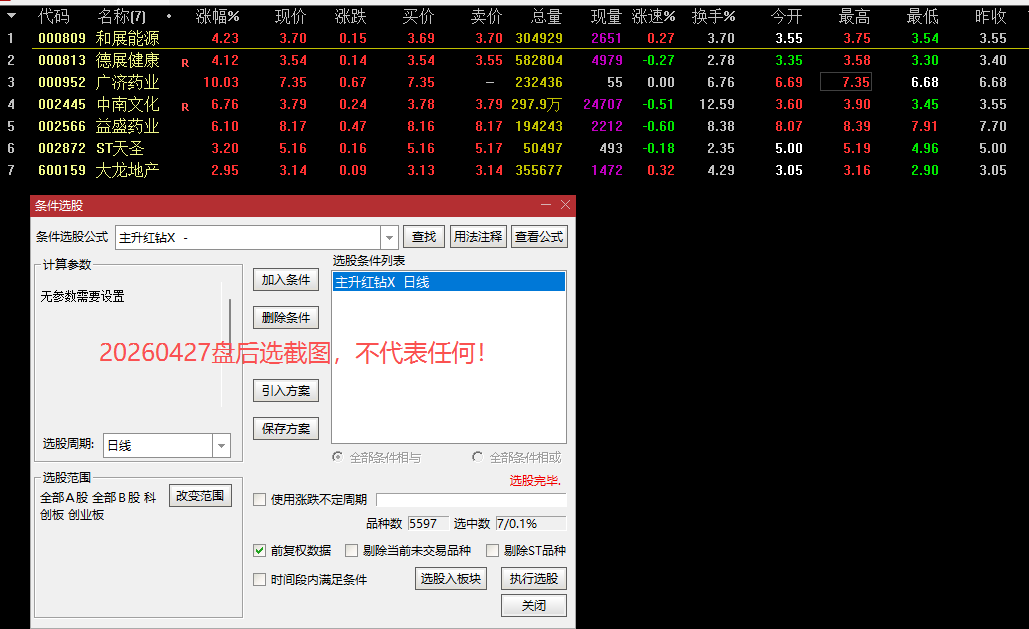This screenshot has height=629, width=1029.
Task: Click the R marker beside 德展健康
Action: pyautogui.click(x=185, y=62)
